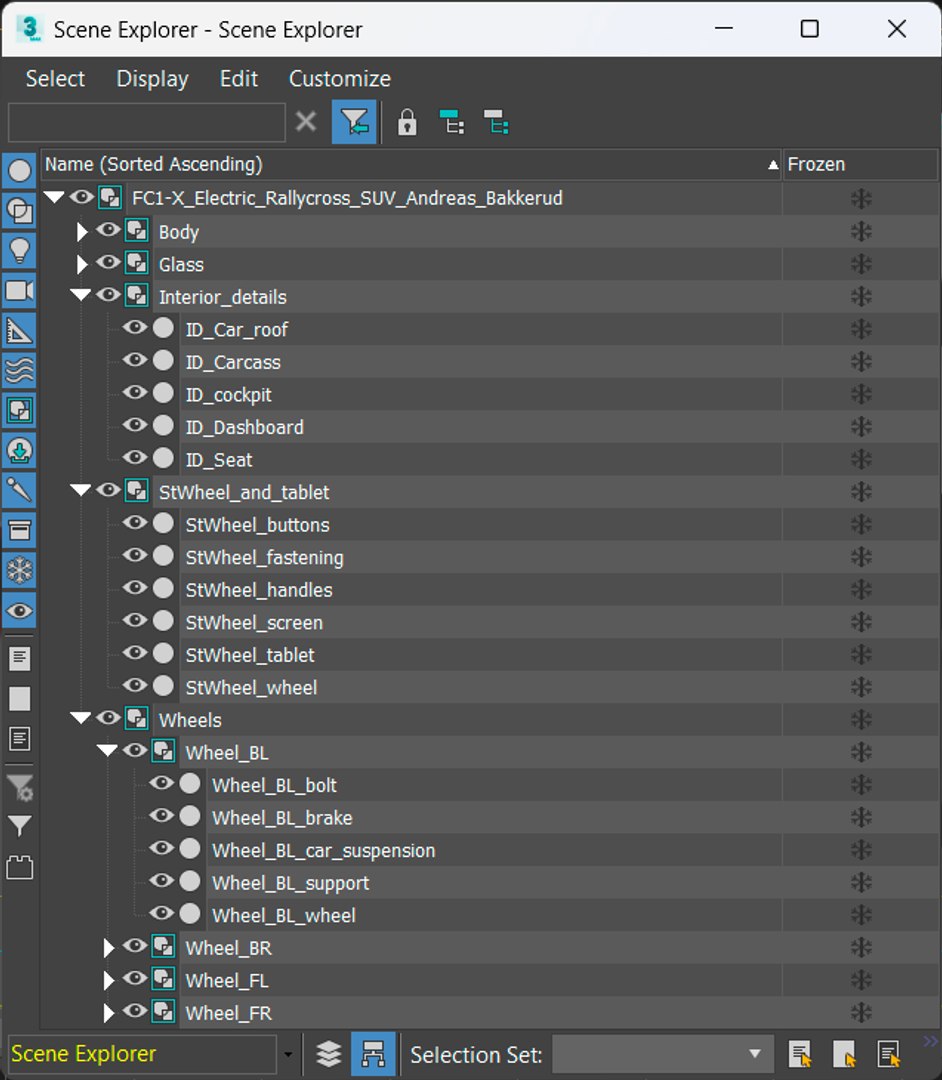Click the Name (Sorted Ascending) column header

(x=411, y=165)
